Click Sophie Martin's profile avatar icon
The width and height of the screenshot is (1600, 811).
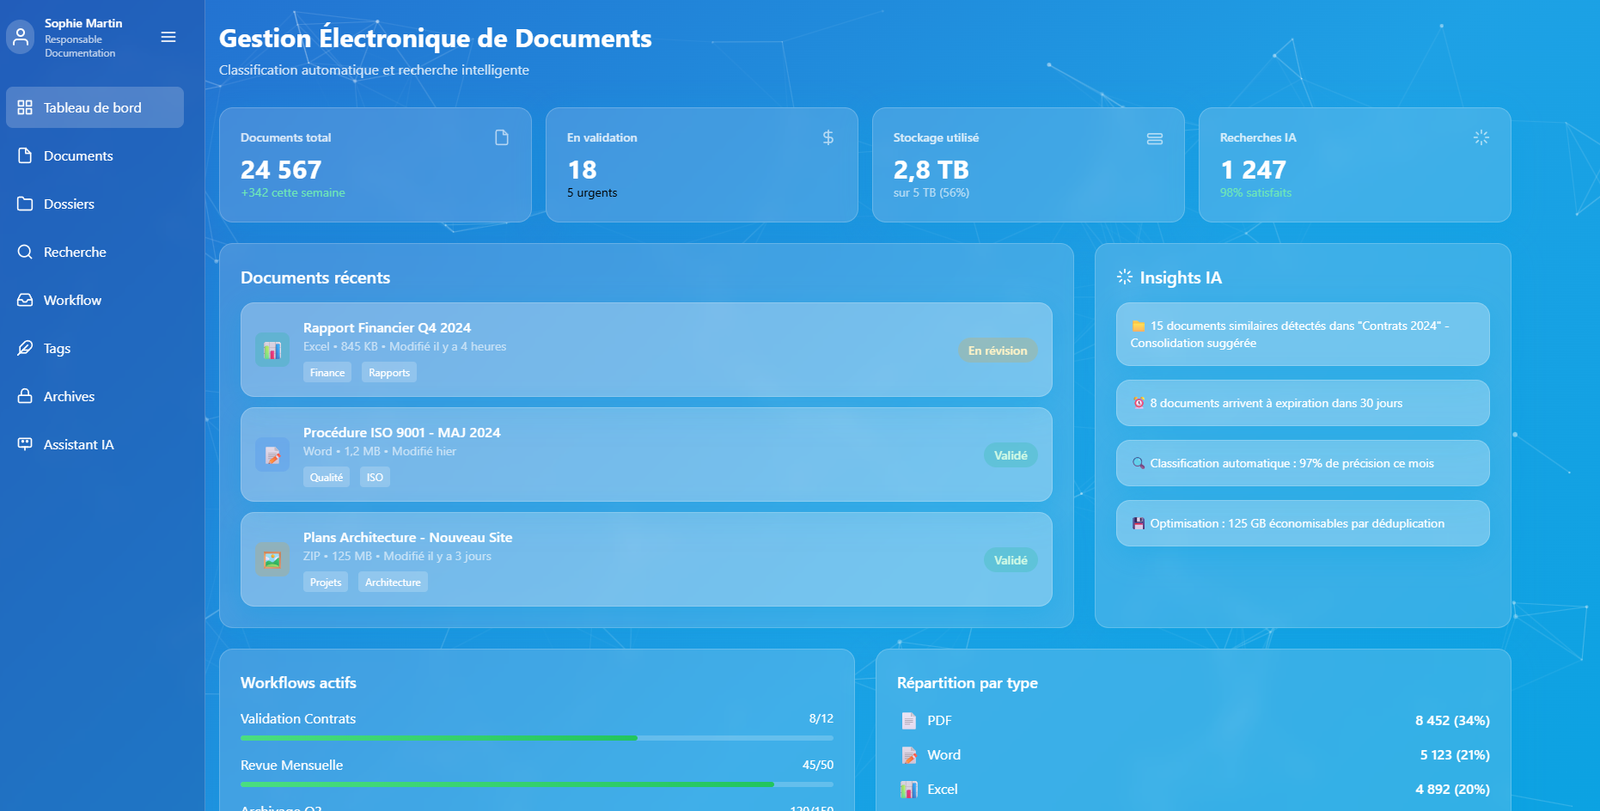coord(20,37)
